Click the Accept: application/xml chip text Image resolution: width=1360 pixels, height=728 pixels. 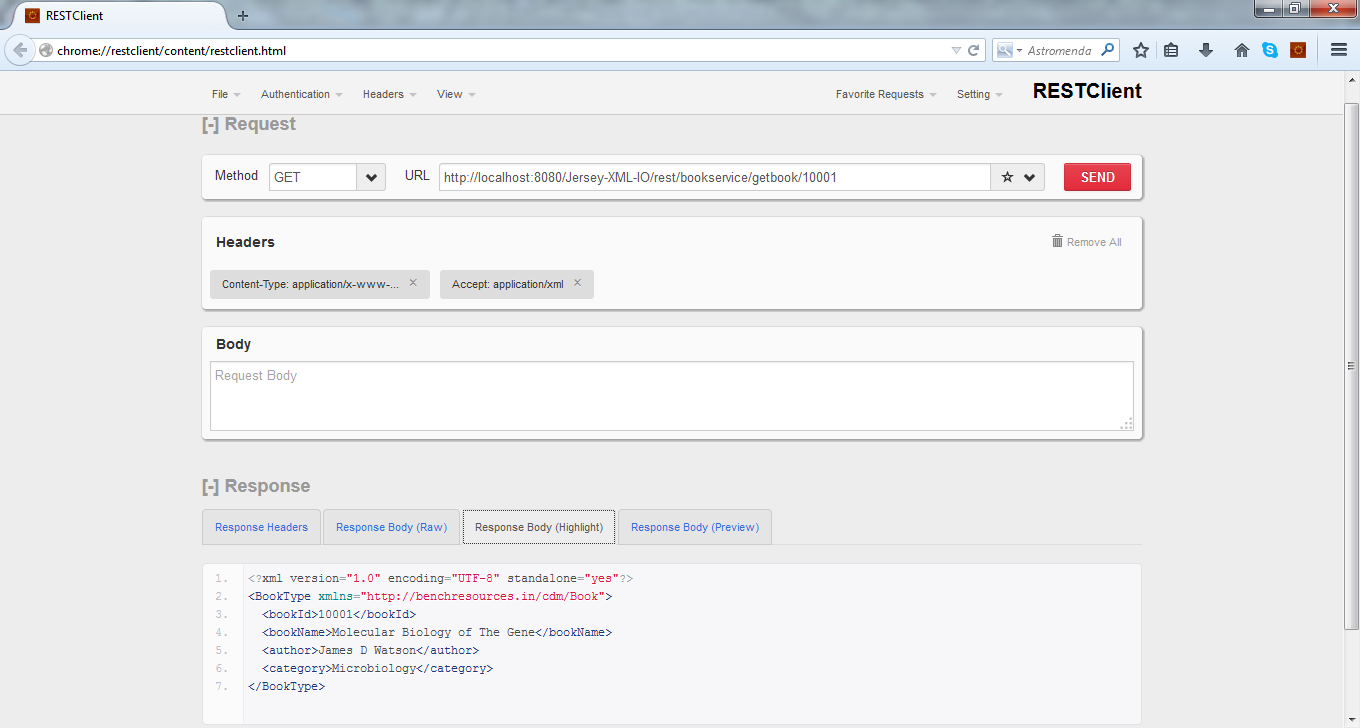click(x=507, y=284)
